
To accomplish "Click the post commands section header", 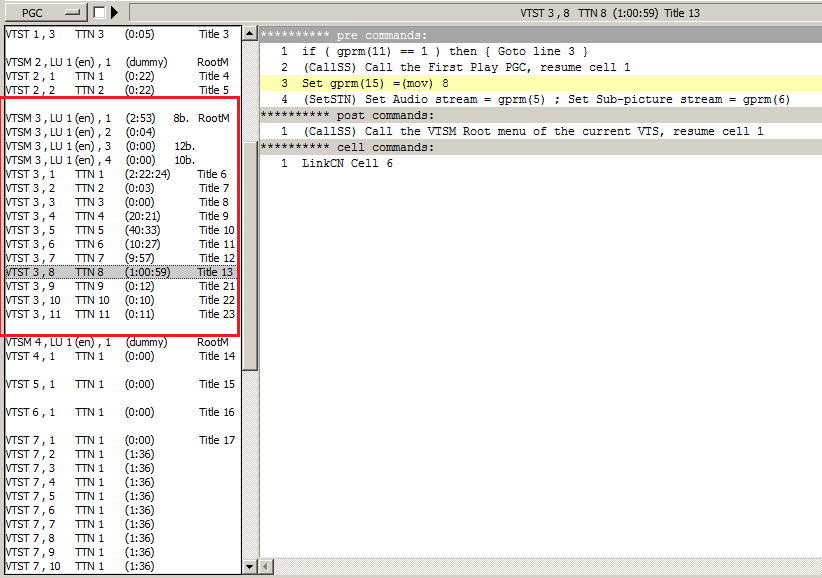I will tap(541, 115).
